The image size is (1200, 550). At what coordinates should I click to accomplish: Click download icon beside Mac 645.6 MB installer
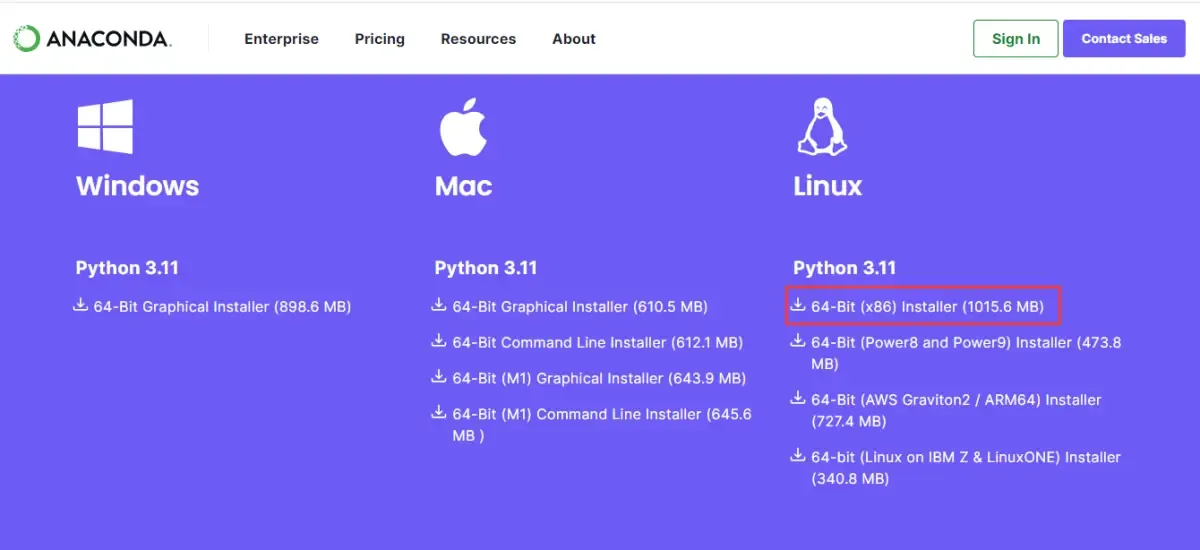(x=439, y=412)
